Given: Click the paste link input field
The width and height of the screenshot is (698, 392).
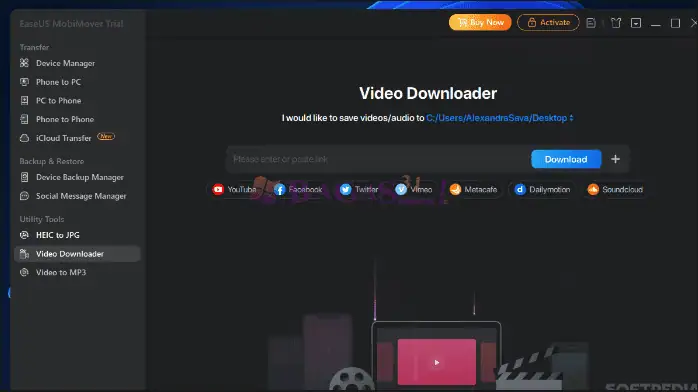Looking at the screenshot, I should point(378,159).
